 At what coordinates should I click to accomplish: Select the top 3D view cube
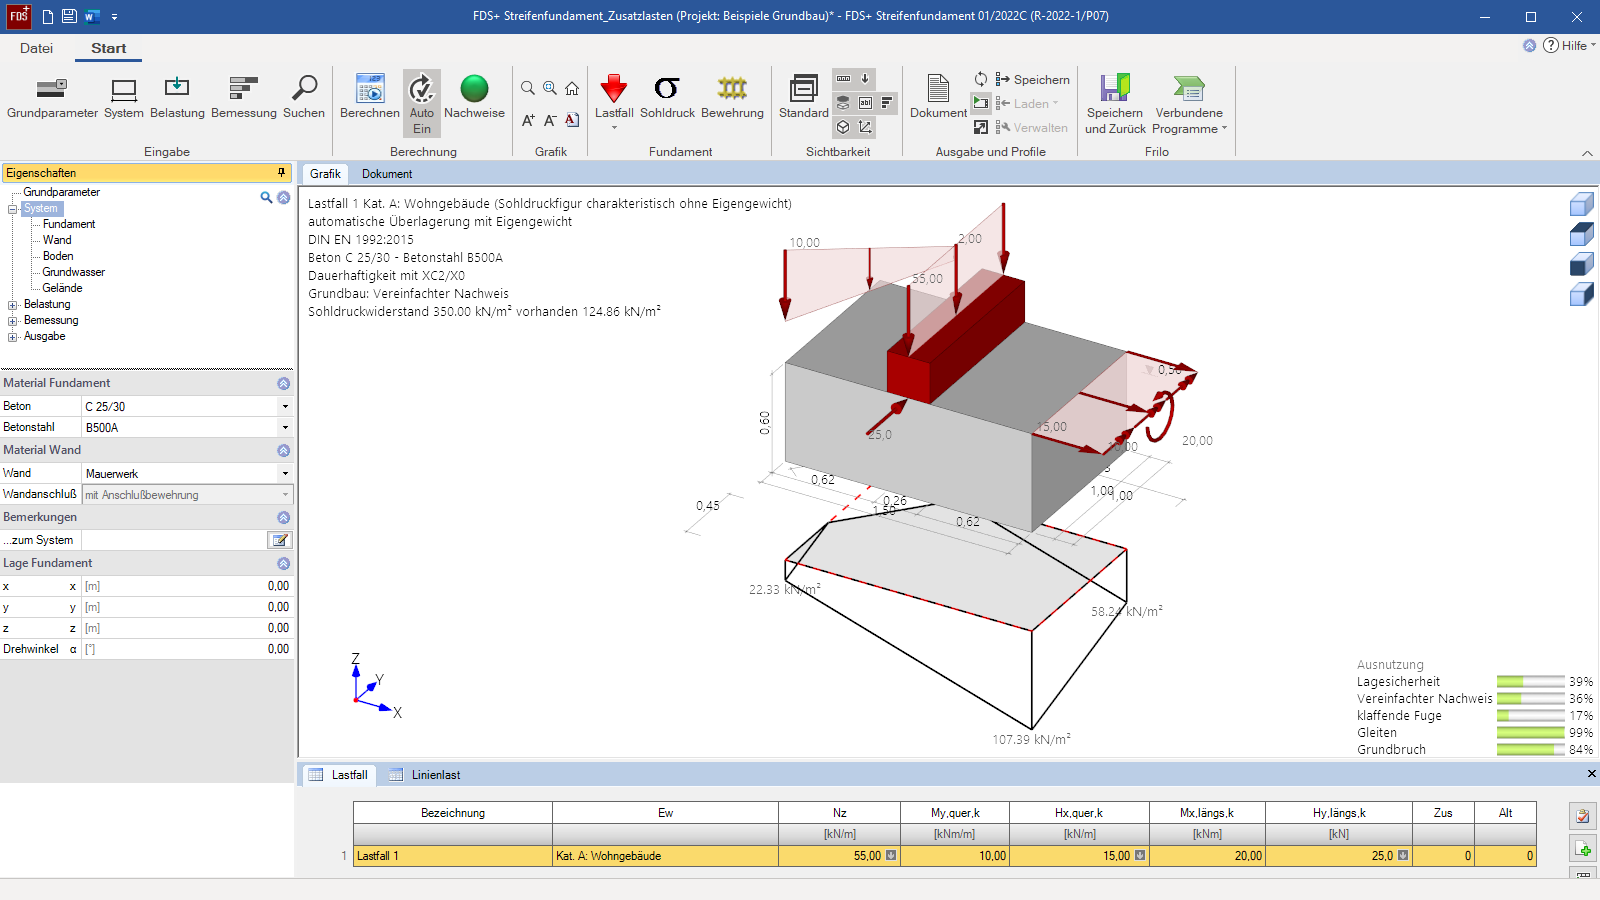tap(1582, 205)
